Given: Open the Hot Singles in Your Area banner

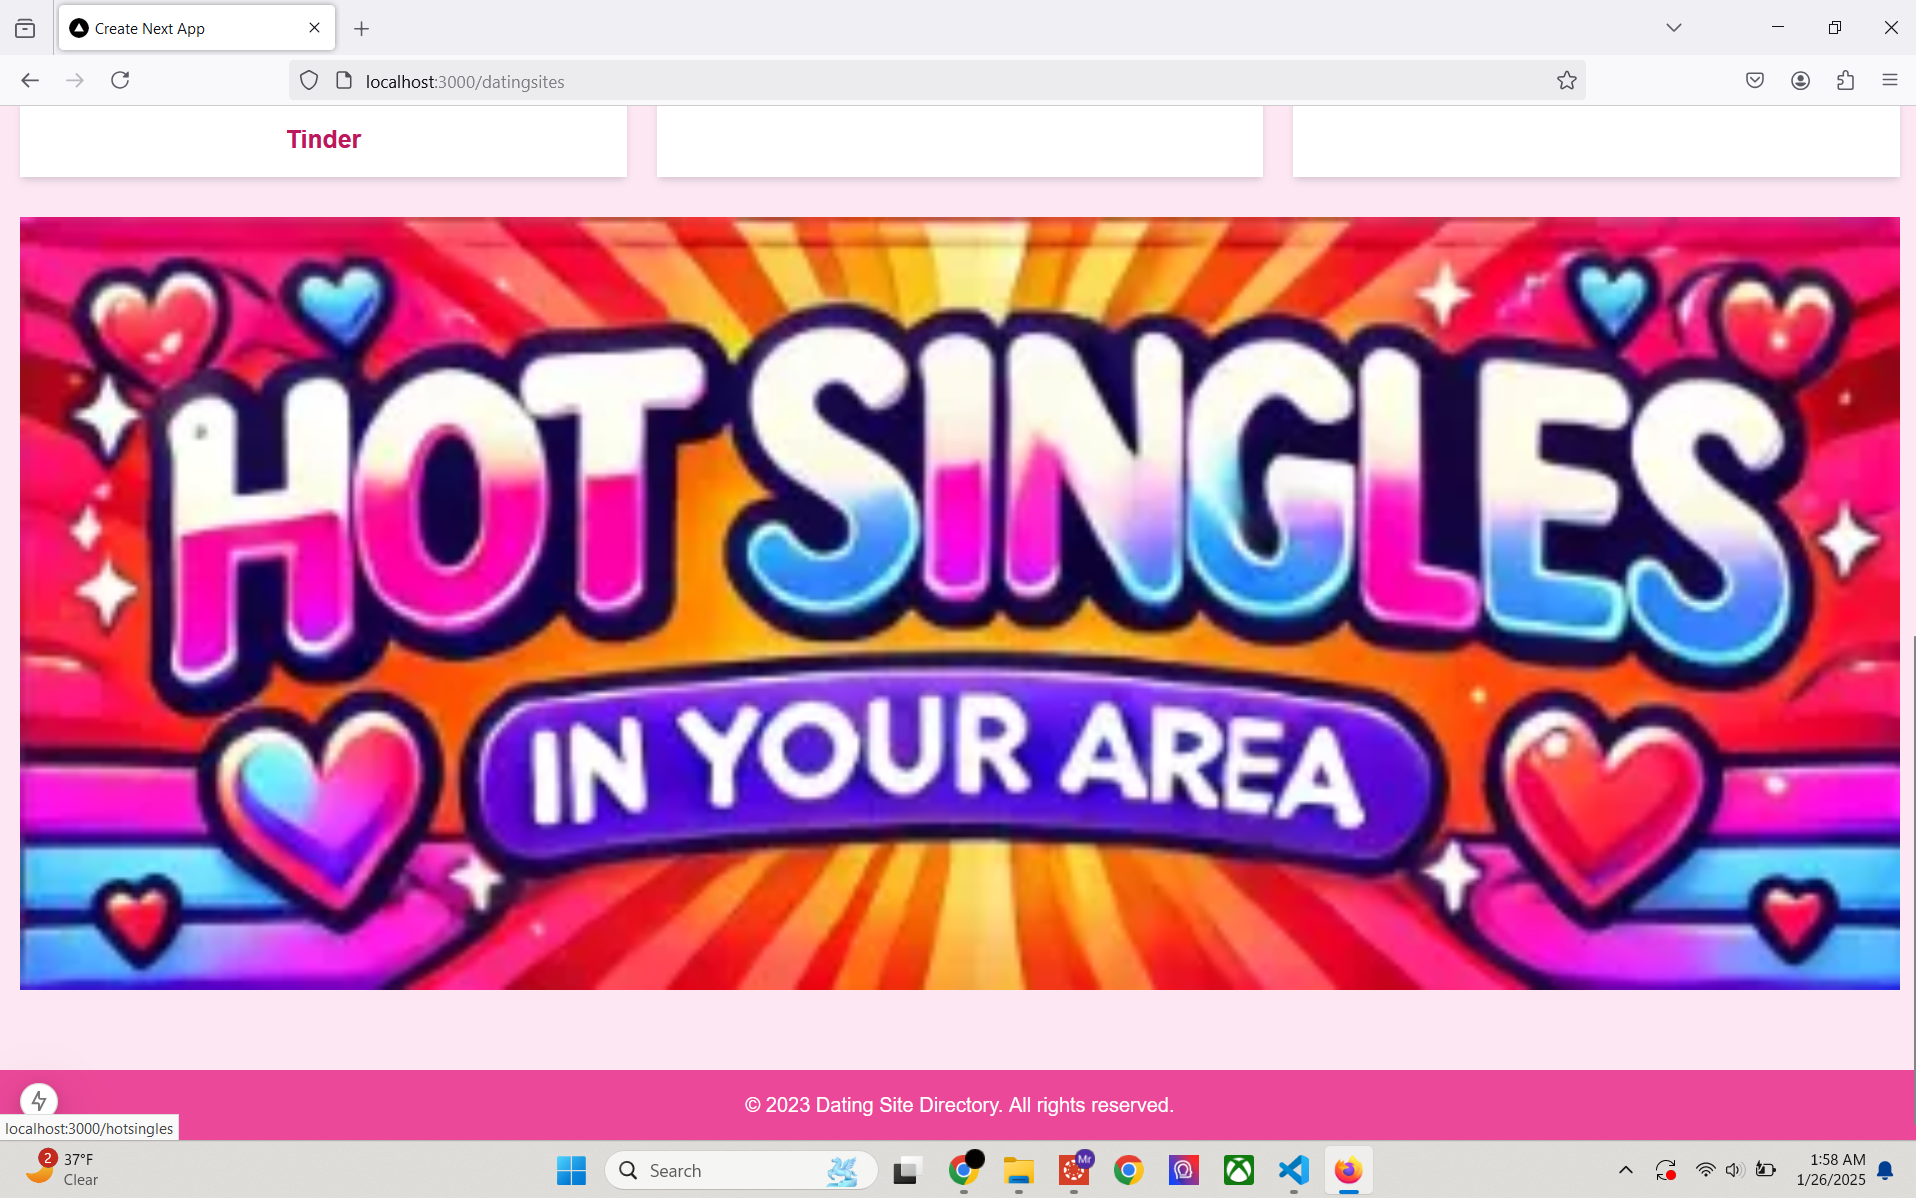Looking at the screenshot, I should coord(959,603).
